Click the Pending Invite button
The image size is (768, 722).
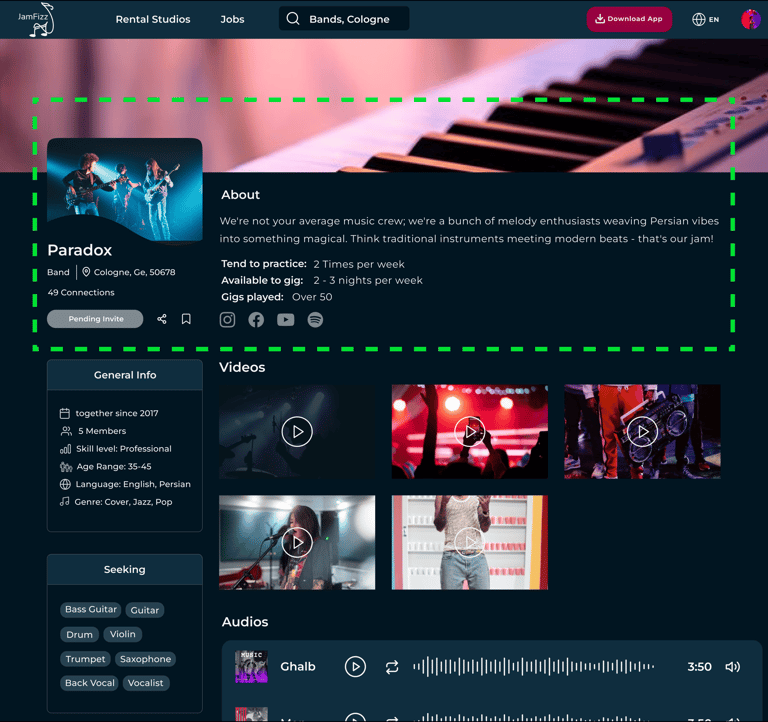tap(95, 319)
